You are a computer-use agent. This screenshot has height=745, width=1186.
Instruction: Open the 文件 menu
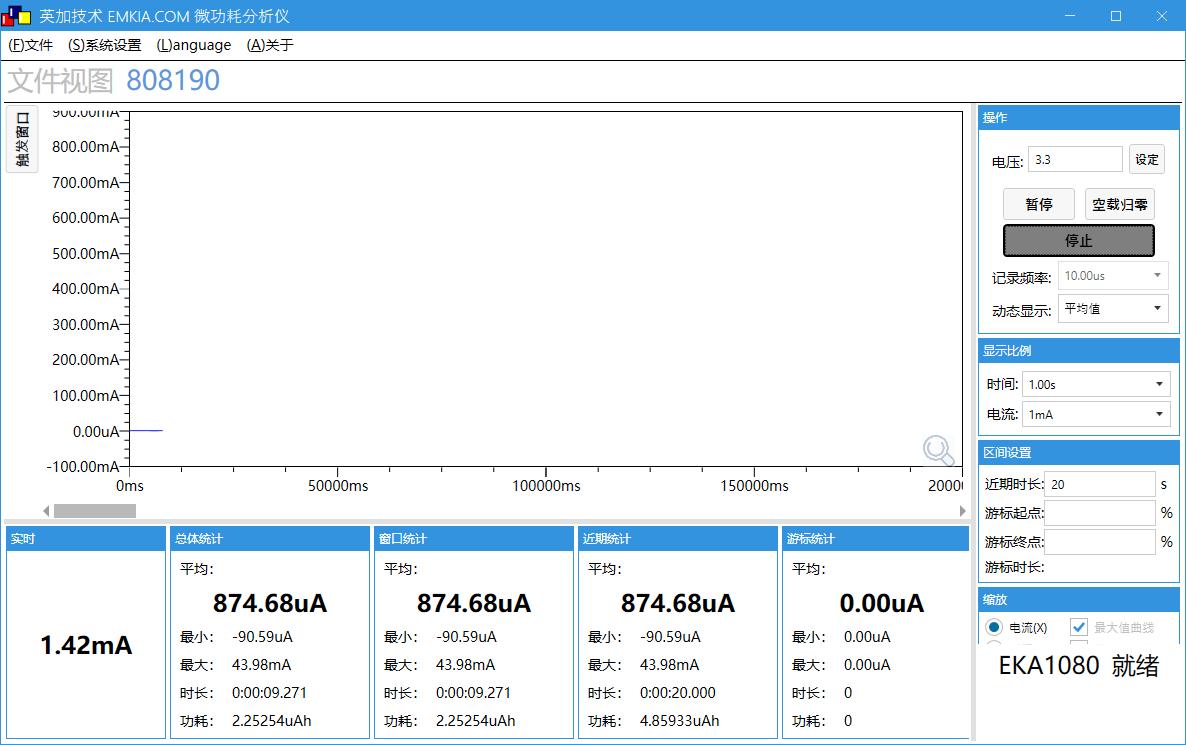[31, 45]
